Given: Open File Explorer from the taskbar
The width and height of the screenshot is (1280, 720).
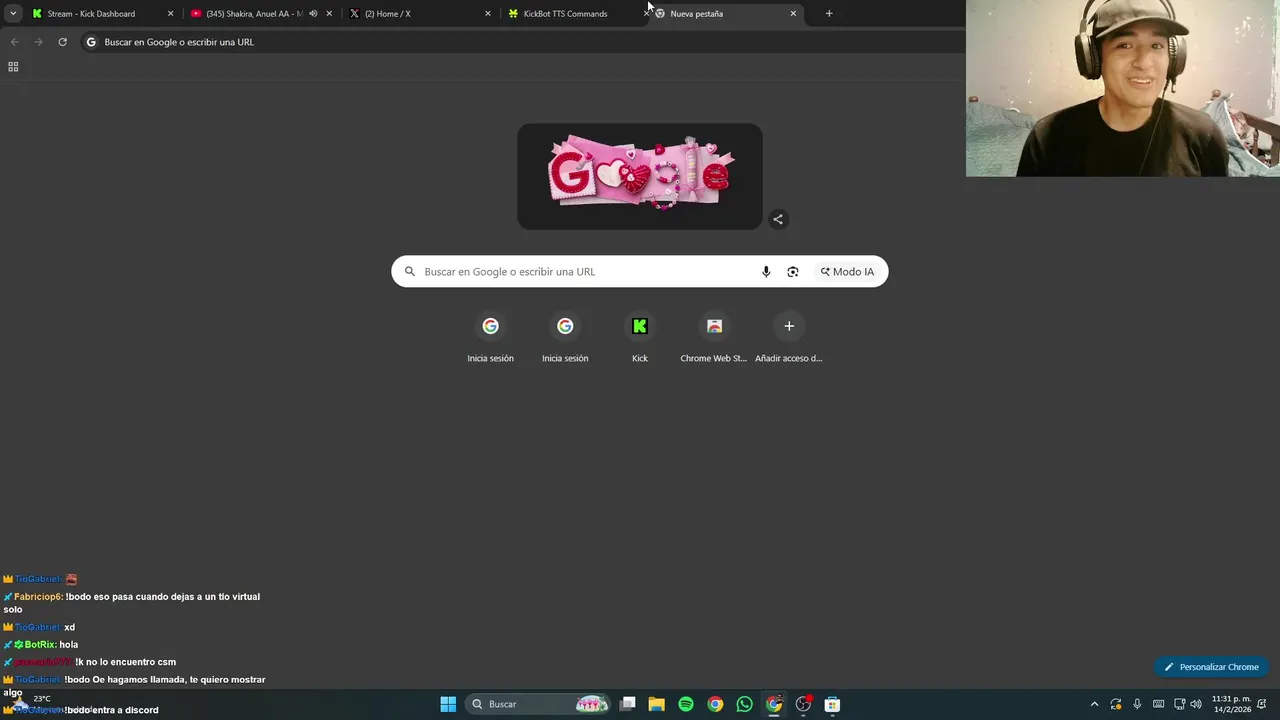Looking at the screenshot, I should coord(657,704).
